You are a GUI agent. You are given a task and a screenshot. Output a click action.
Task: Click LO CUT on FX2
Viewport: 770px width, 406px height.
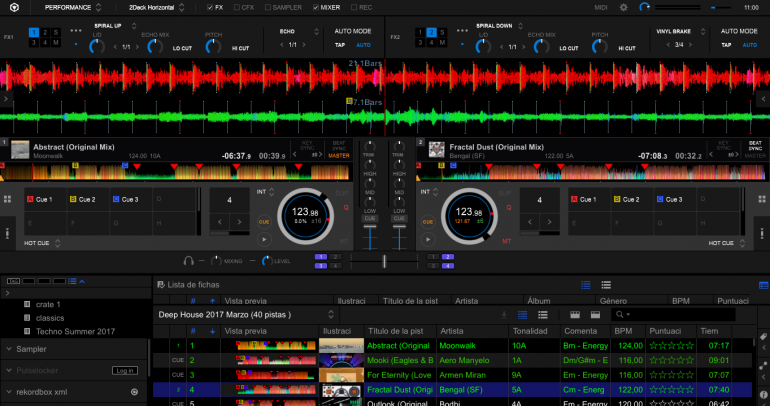[569, 48]
